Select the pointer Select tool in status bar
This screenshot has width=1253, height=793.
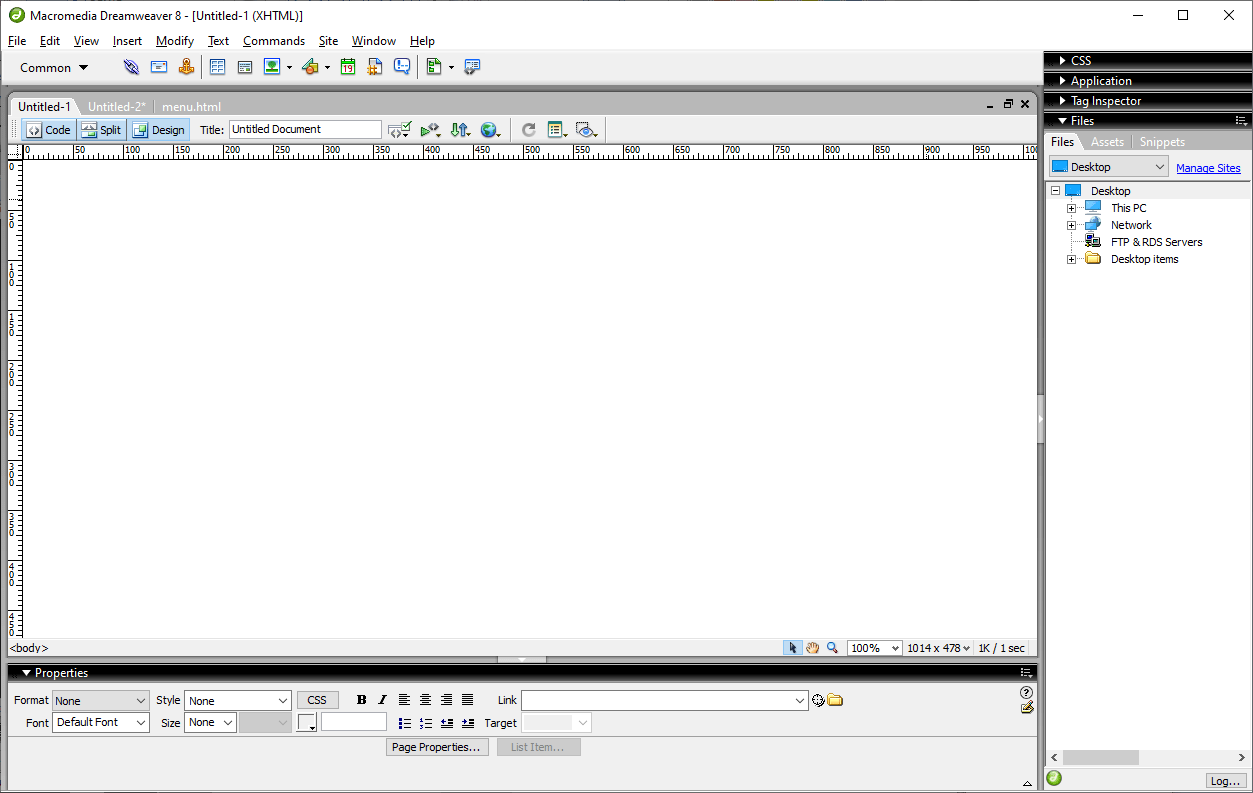point(793,648)
